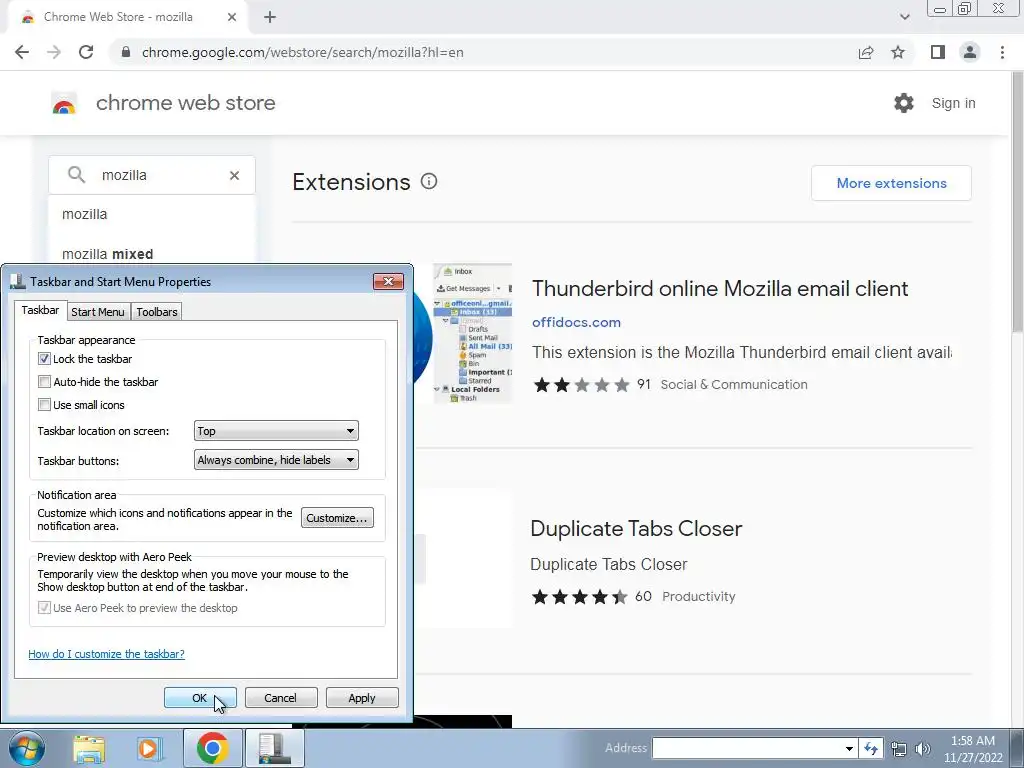Select the Taskbar tab
Image resolution: width=1024 pixels, height=768 pixels.
pos(40,310)
